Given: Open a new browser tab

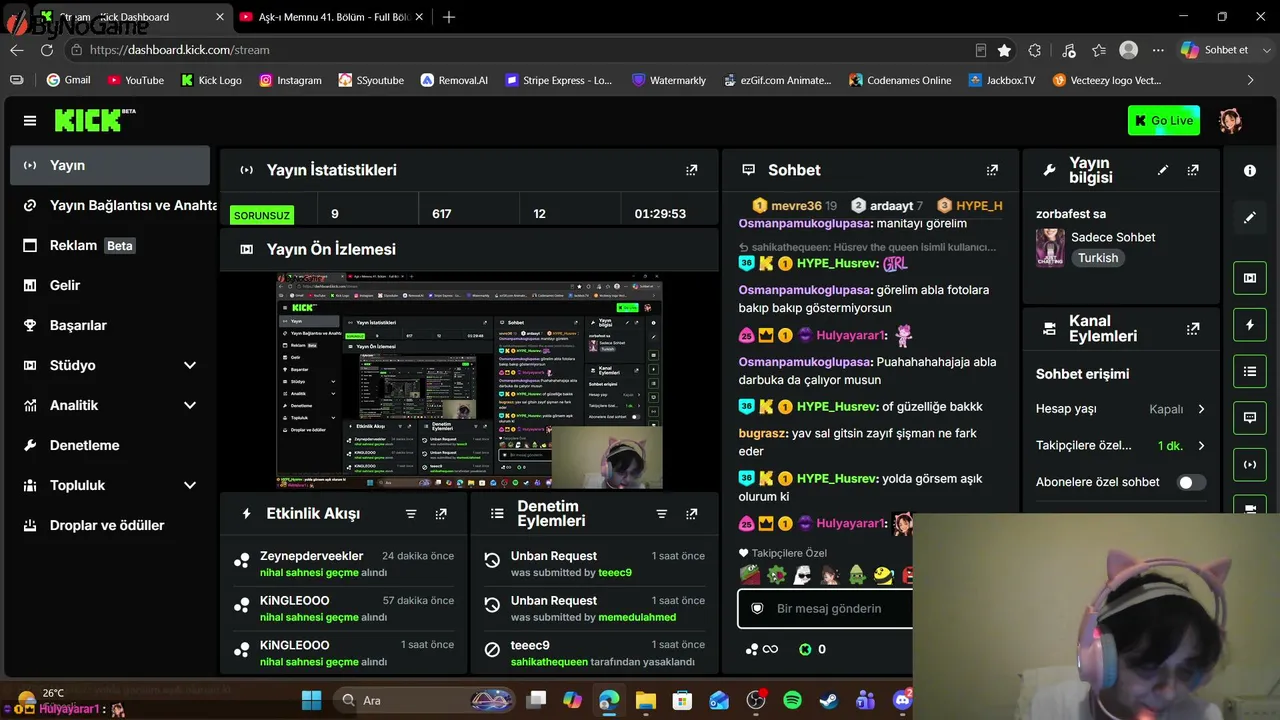Looking at the screenshot, I should [x=449, y=17].
